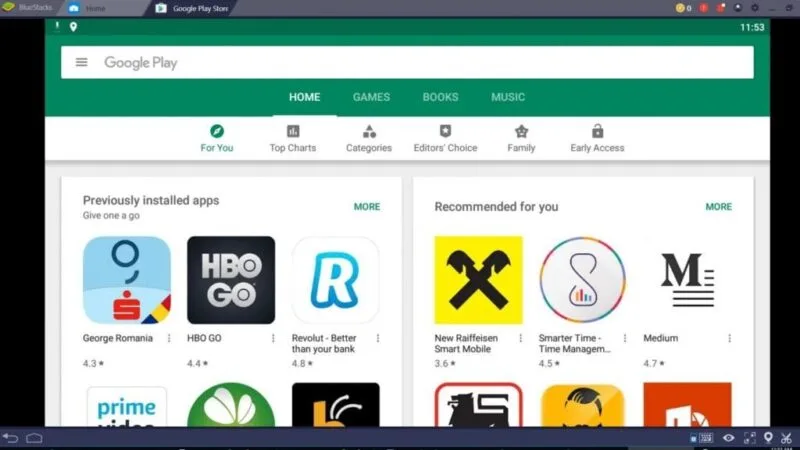The width and height of the screenshot is (800, 450).
Task: Open the Google Play hamburger menu
Action: click(x=82, y=62)
